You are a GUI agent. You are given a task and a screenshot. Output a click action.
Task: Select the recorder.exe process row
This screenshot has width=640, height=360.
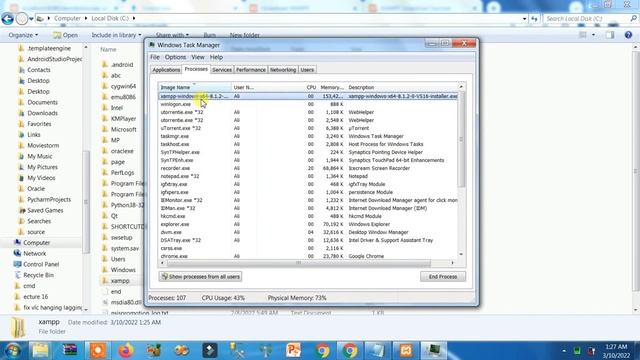[308, 168]
